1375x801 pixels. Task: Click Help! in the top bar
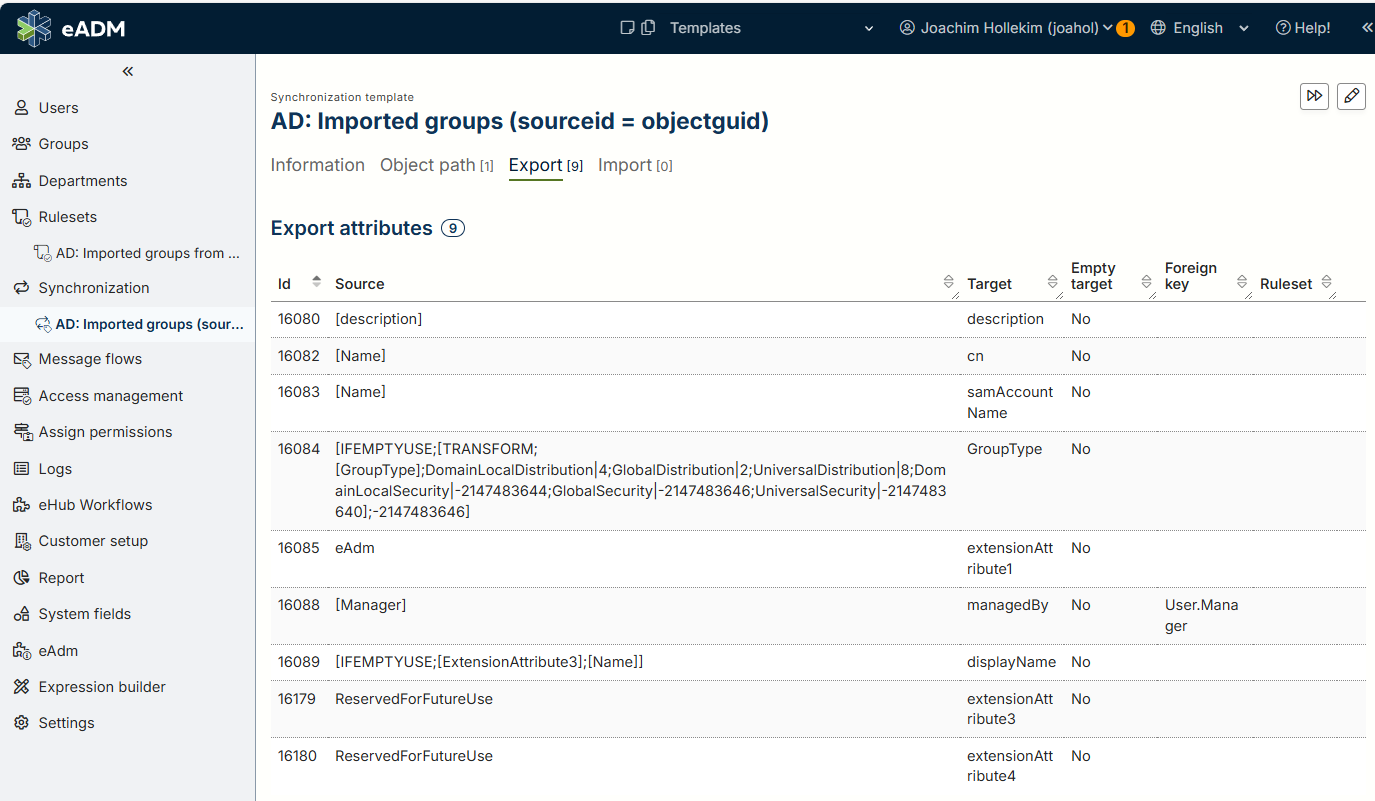(1303, 28)
